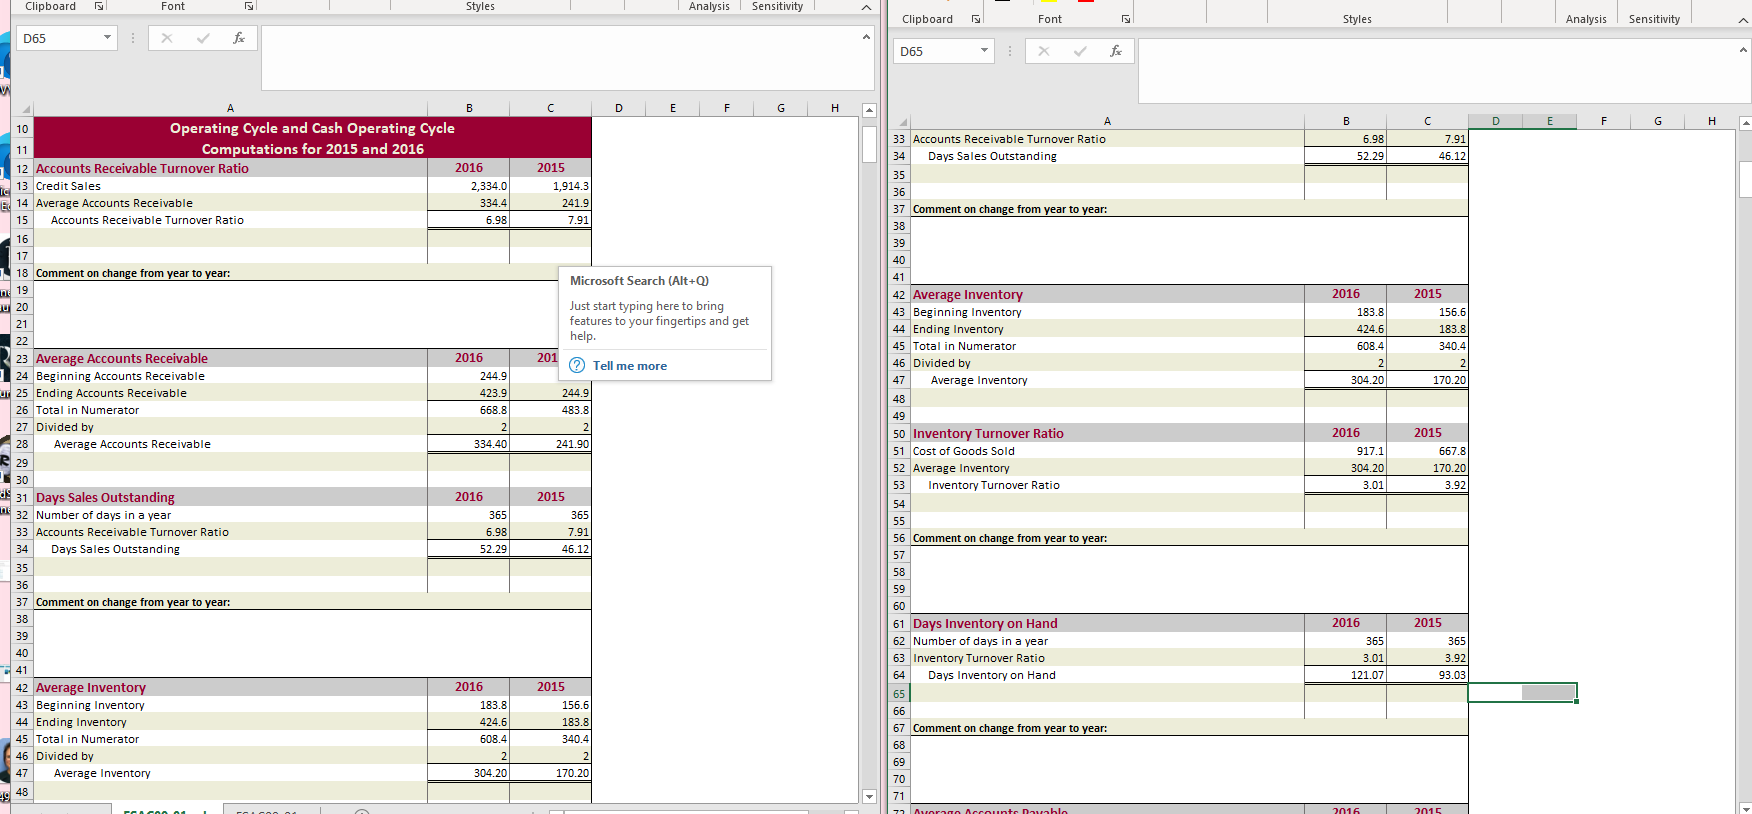Click Name Box showing D65 in right window
This screenshot has height=814, width=1752.
(935, 51)
